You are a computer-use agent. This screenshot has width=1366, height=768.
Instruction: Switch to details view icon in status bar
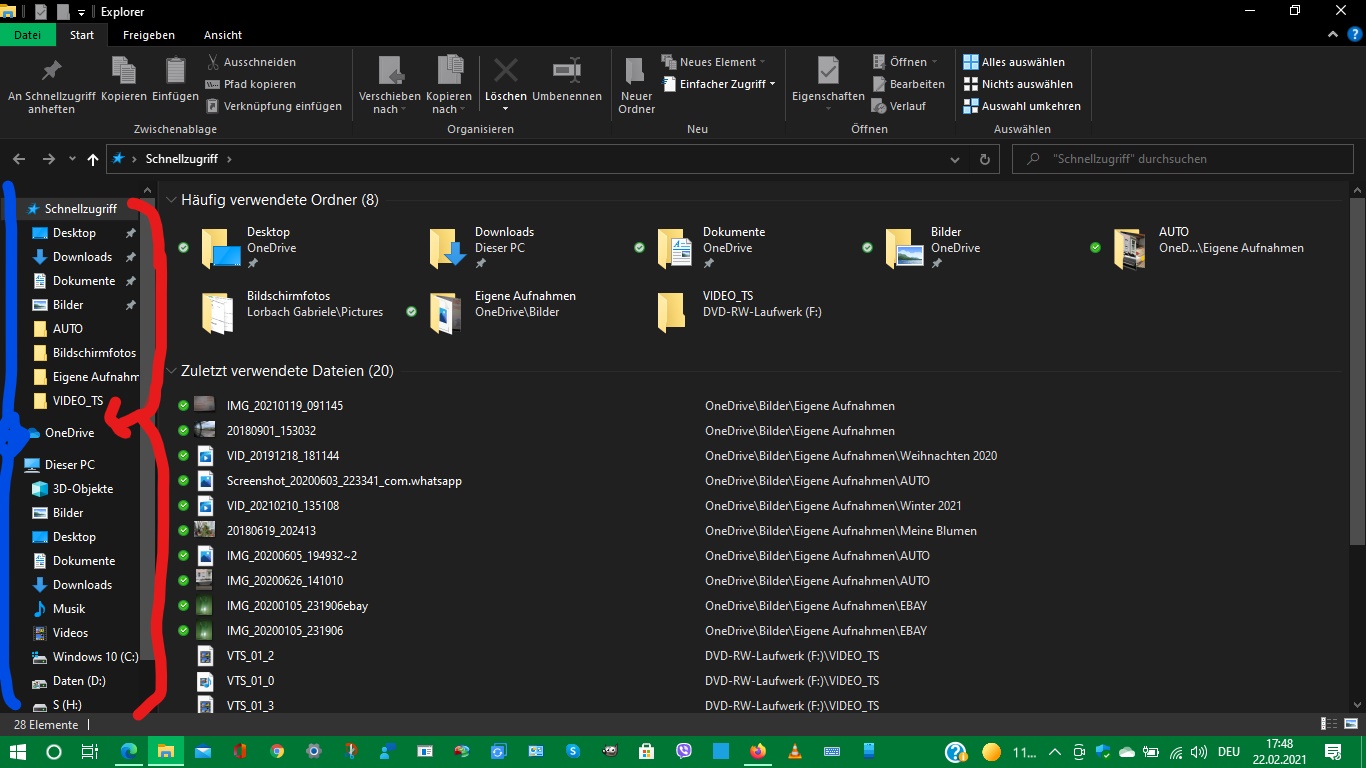click(1327, 724)
